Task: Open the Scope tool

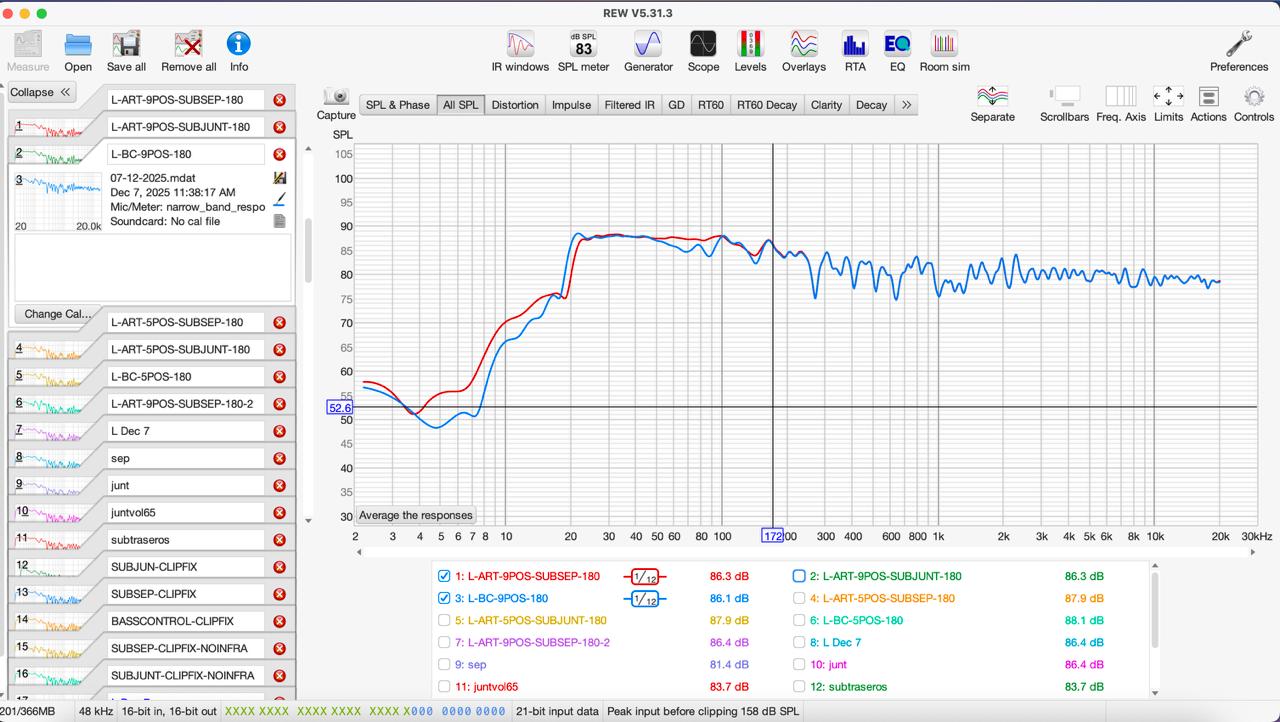Action: click(703, 51)
